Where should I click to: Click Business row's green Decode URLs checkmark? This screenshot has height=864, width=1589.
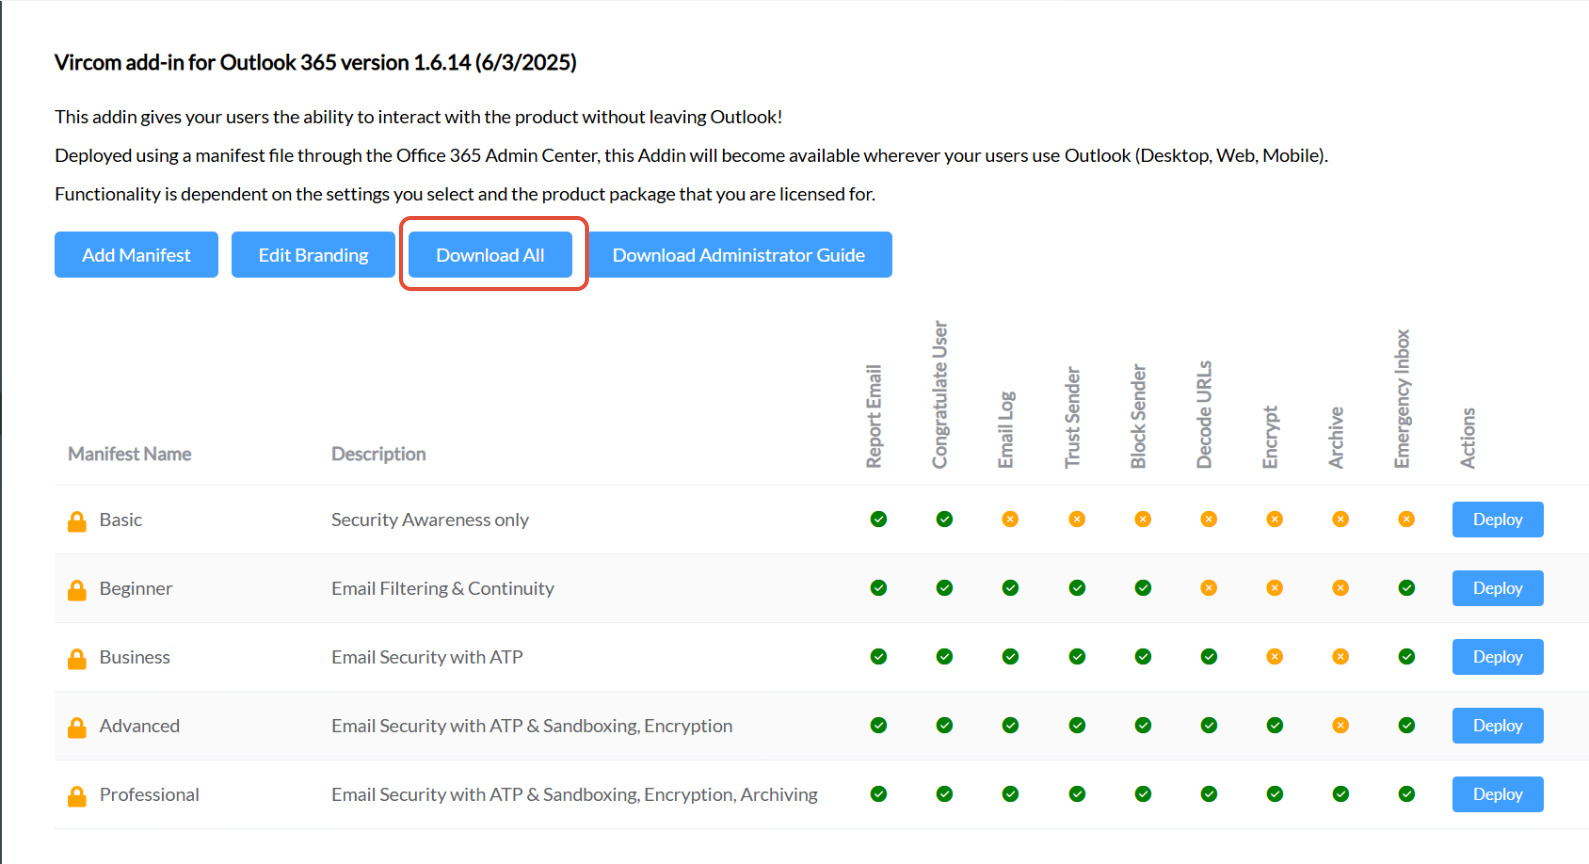[1209, 657]
